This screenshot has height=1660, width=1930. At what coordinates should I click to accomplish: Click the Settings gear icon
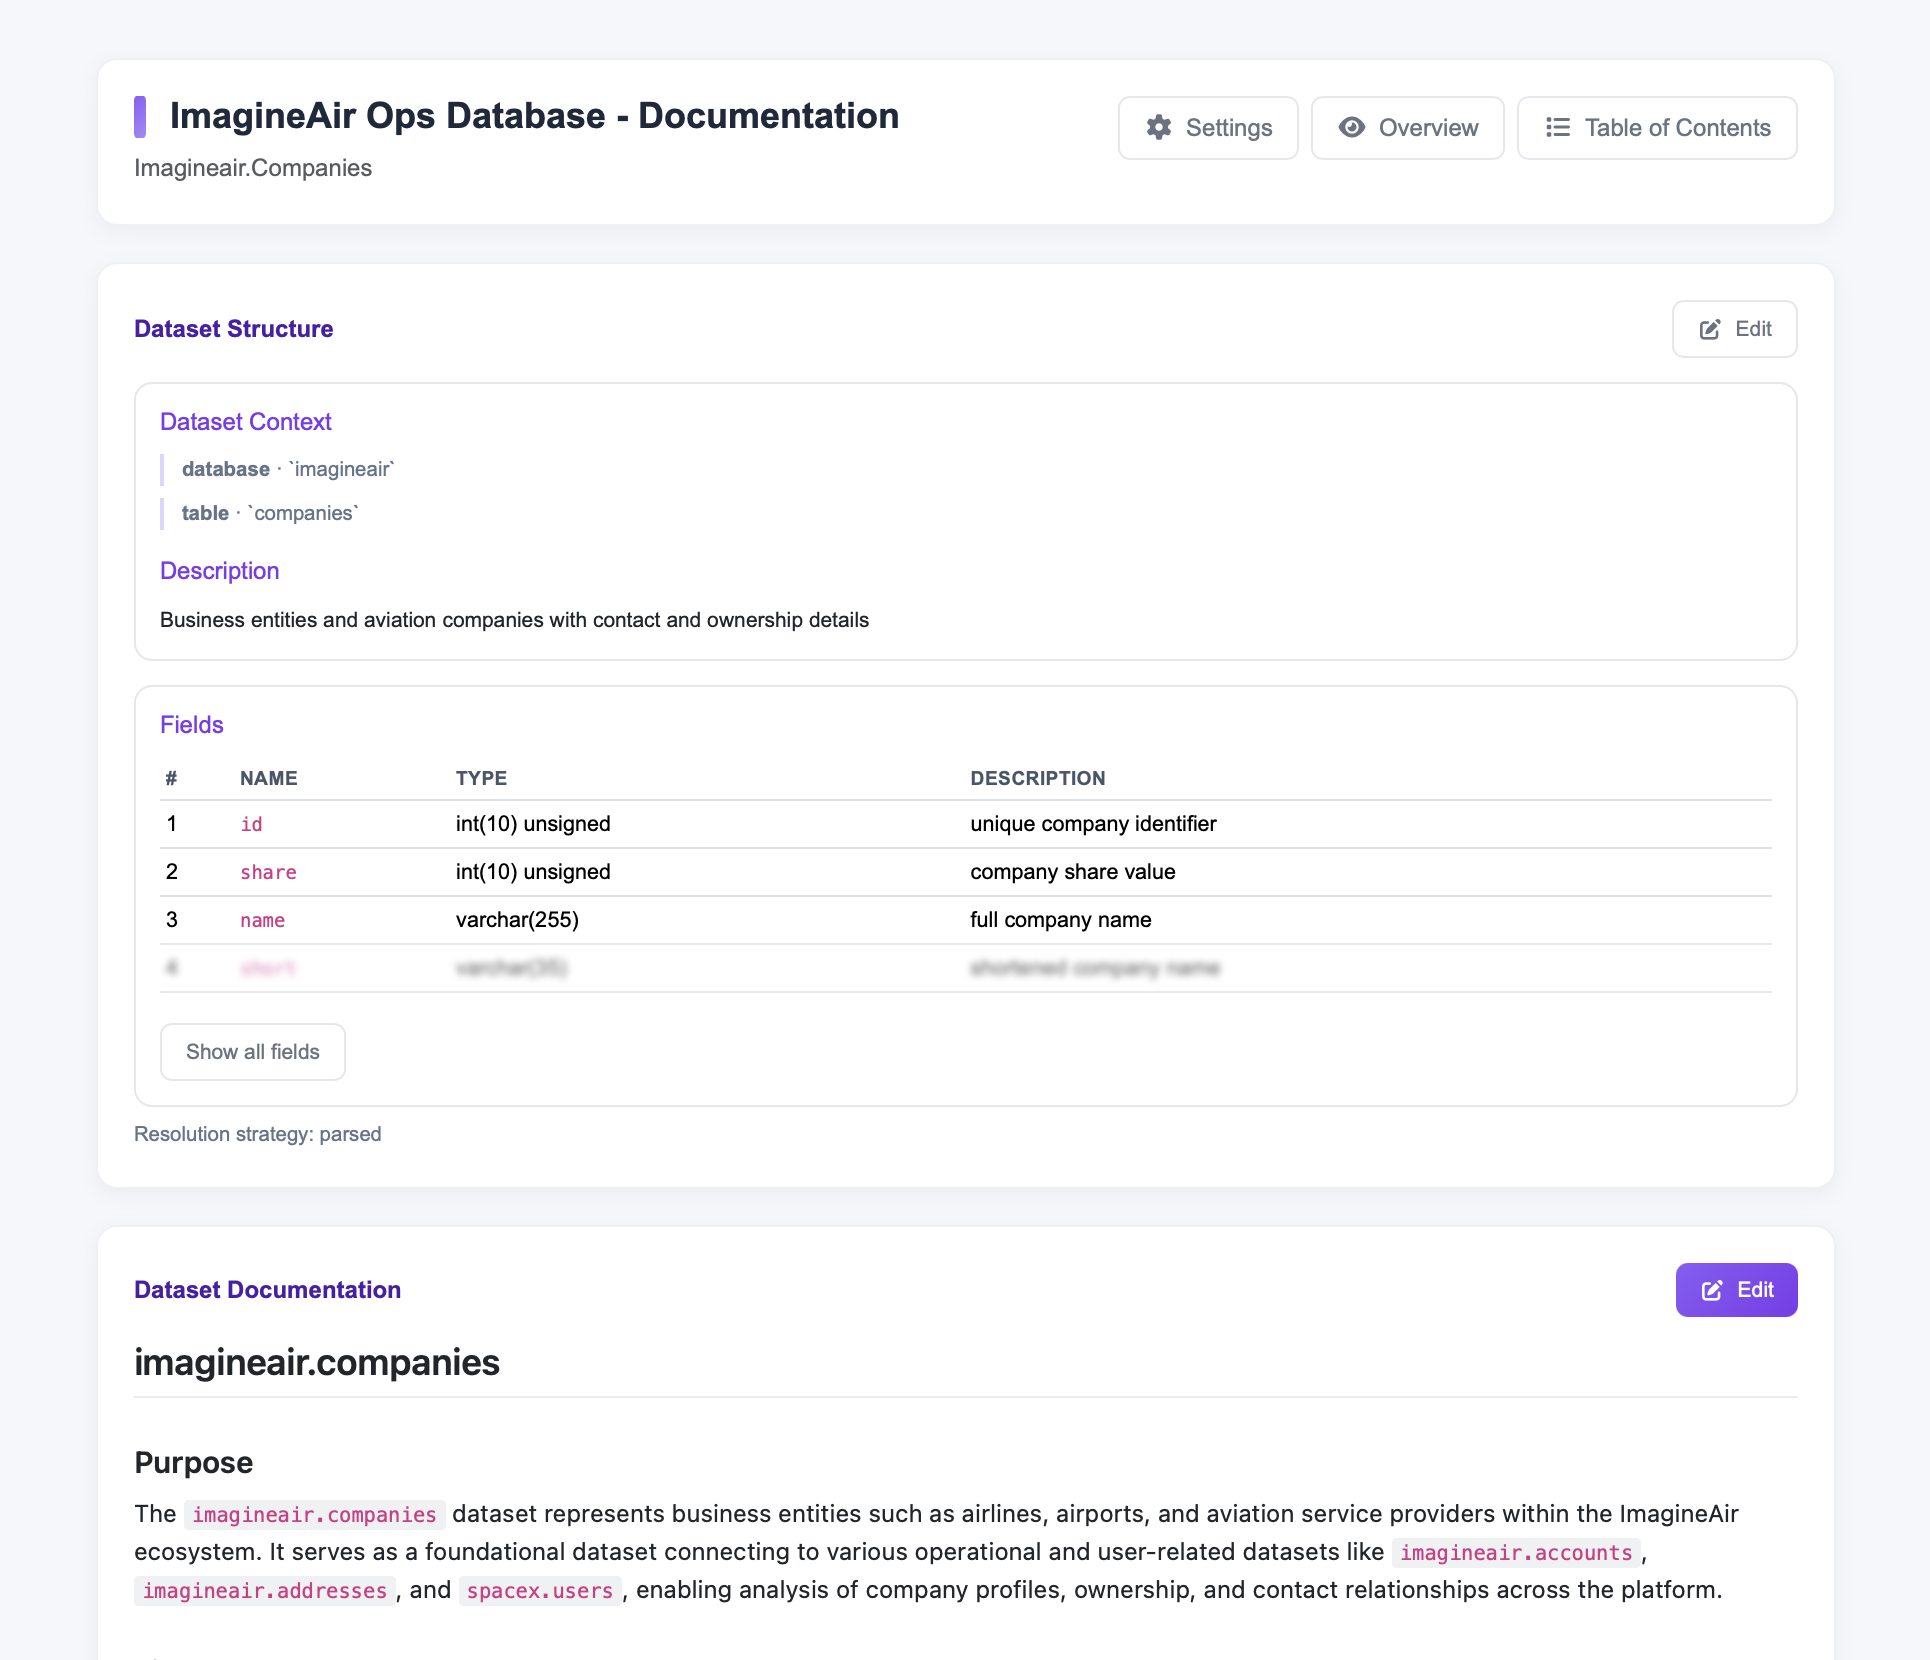click(x=1159, y=128)
